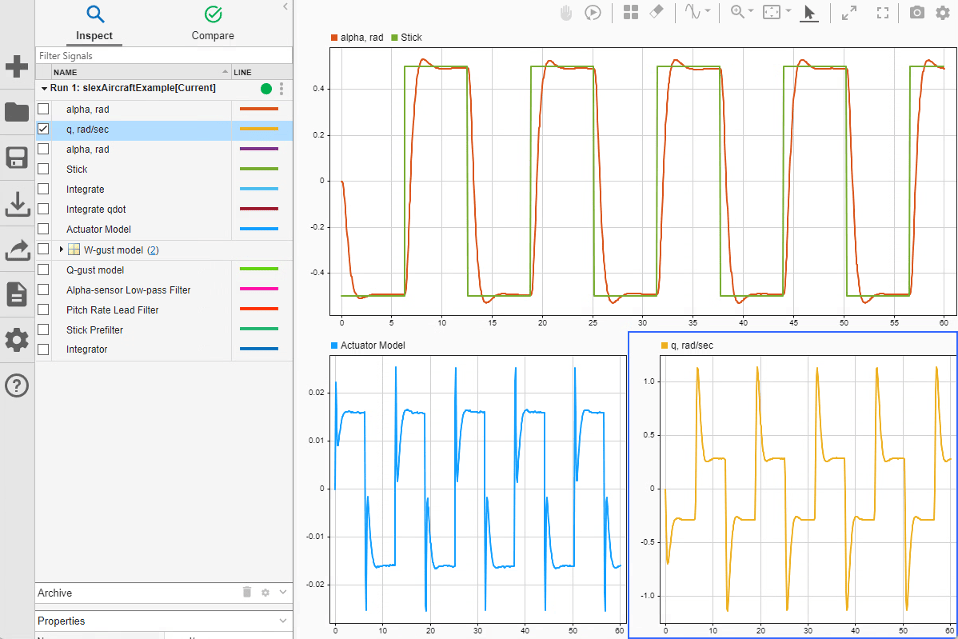The height and width of the screenshot is (639, 958).
Task: Switch to the Inspect tab
Action: (x=94, y=23)
